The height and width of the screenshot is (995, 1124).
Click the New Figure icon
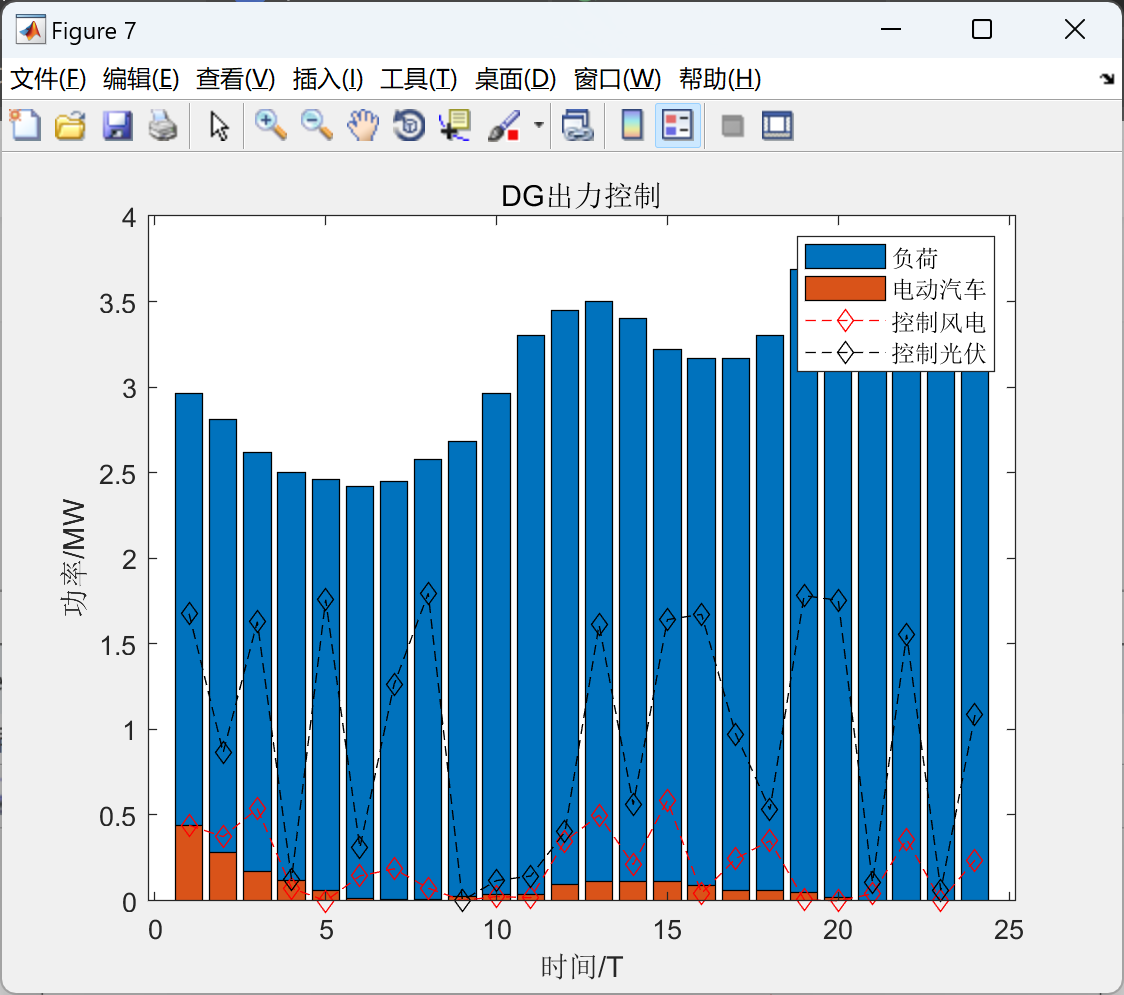[25, 125]
